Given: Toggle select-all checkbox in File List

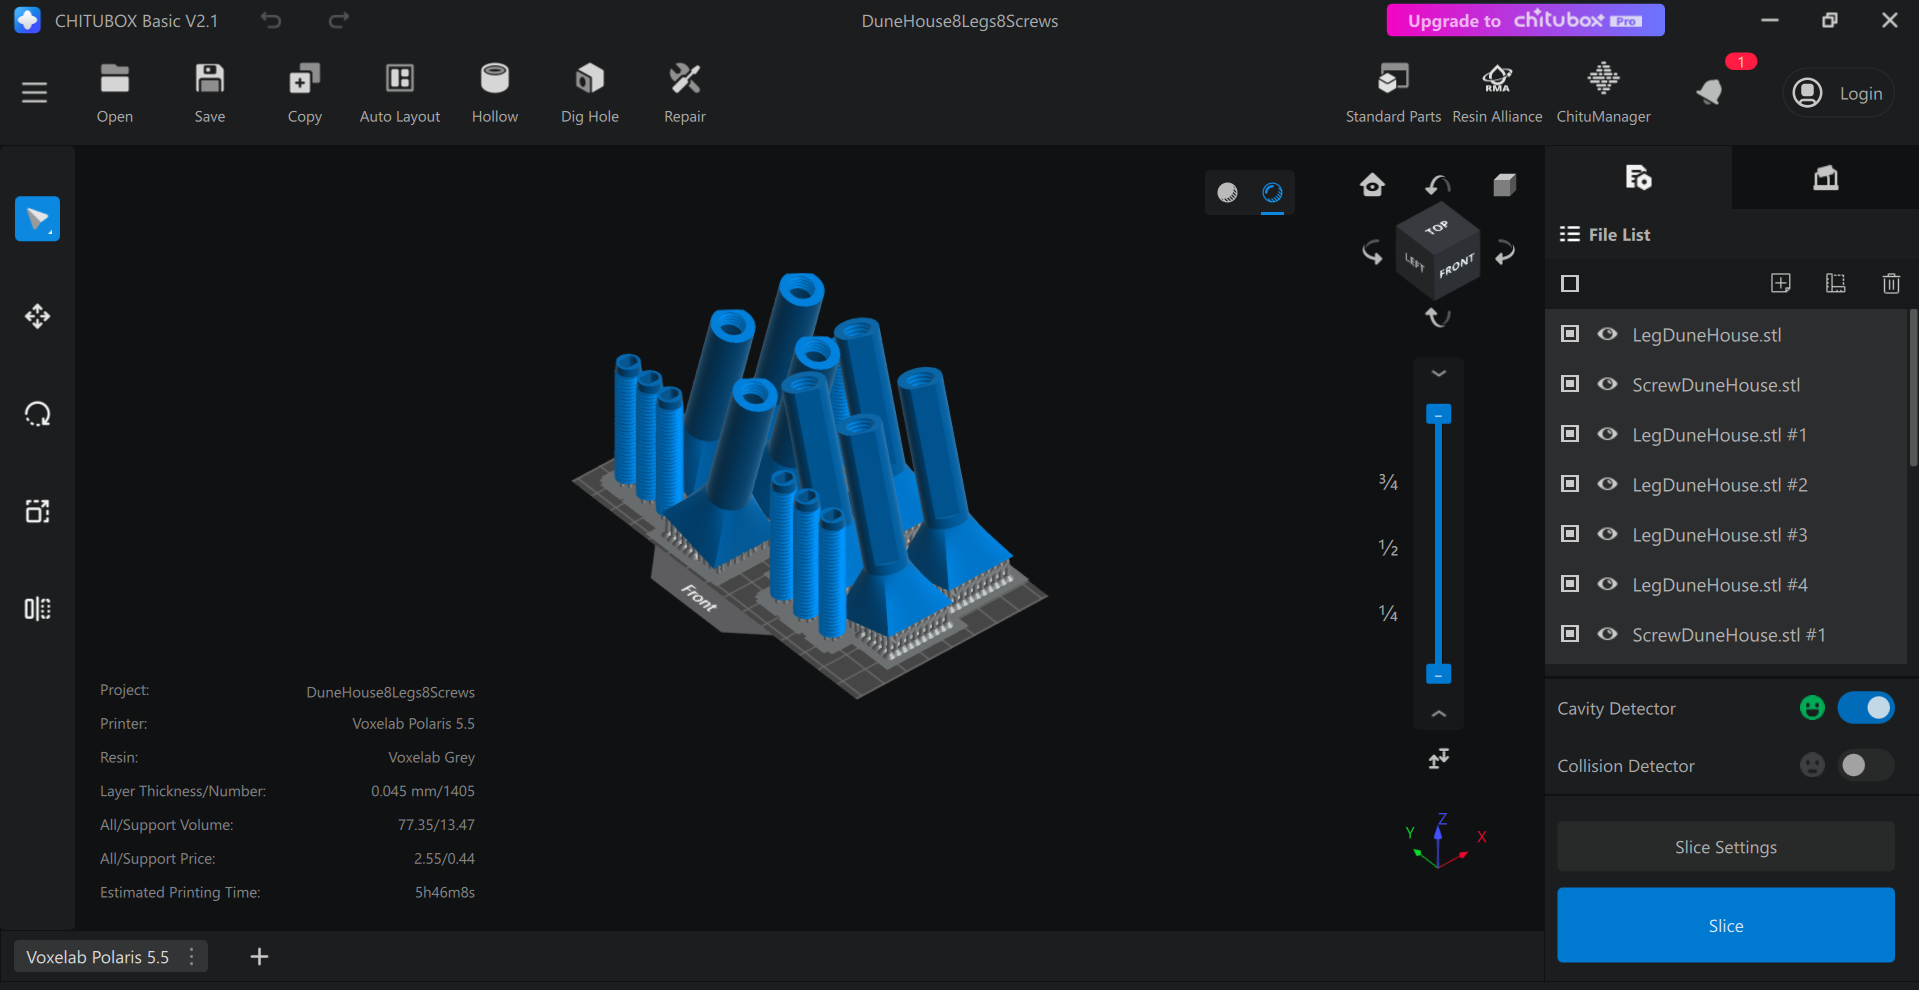Looking at the screenshot, I should click(x=1570, y=284).
